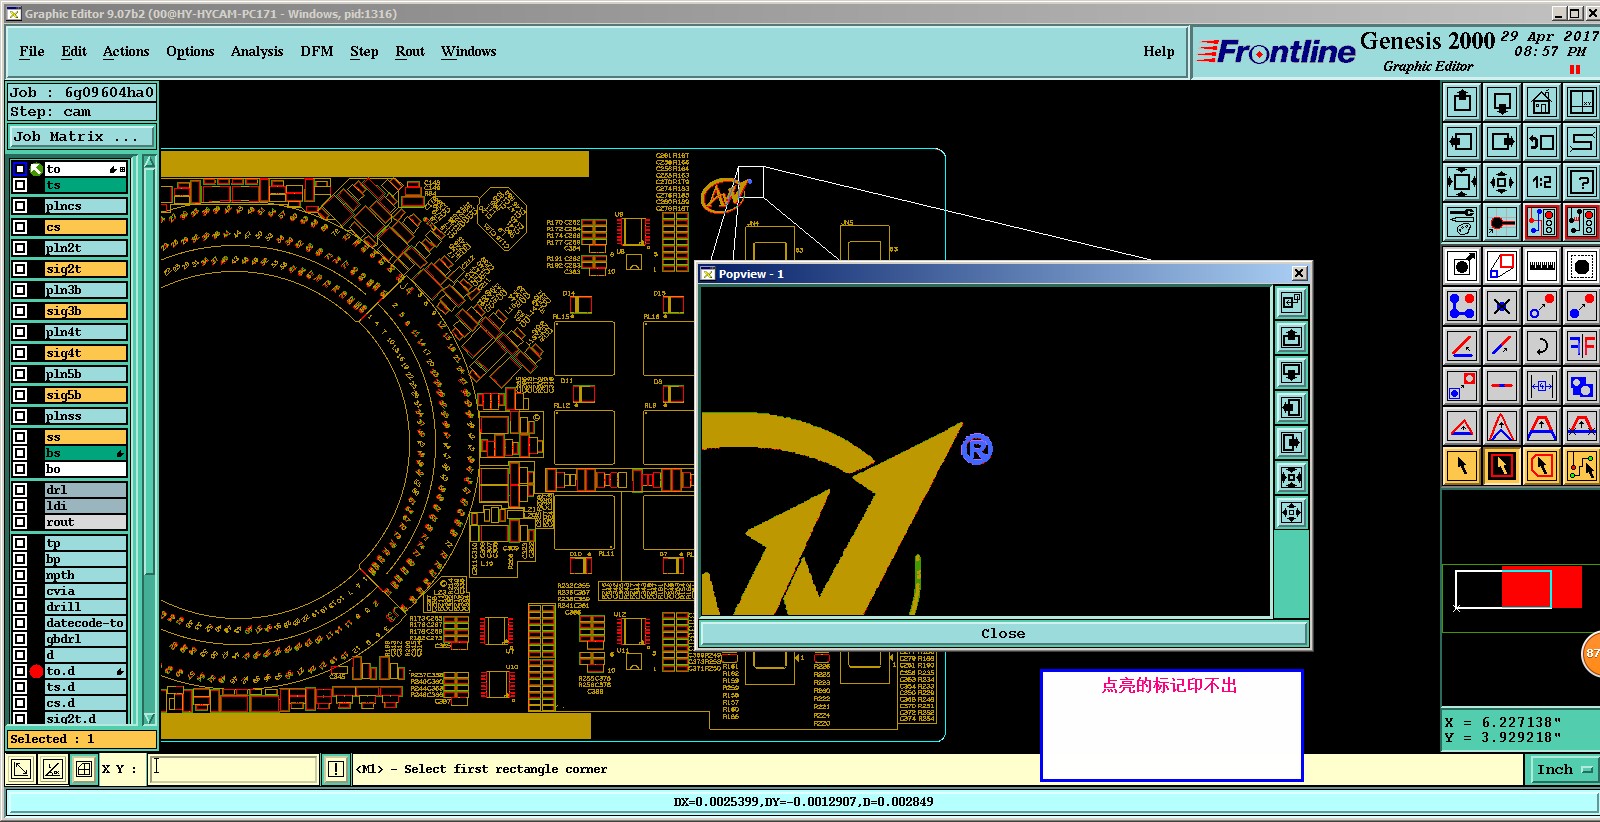Viewport: 1600px width, 822px height.
Task: Close Popview with its title bar X
Action: coord(1299,273)
